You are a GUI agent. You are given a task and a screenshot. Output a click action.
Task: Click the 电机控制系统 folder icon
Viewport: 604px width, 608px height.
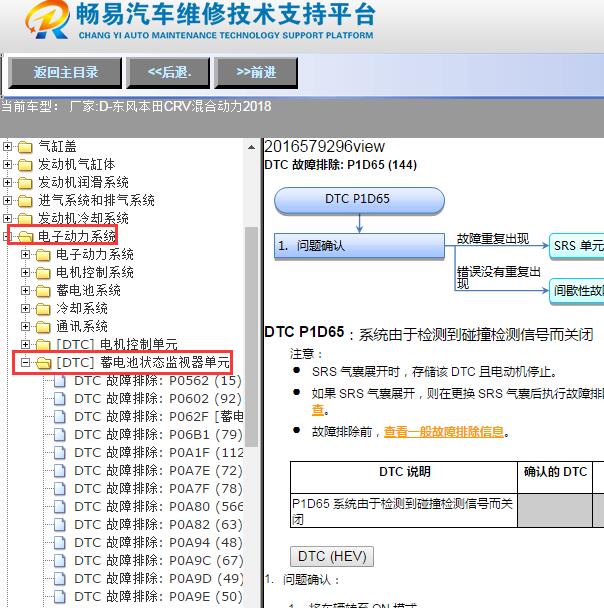click(43, 273)
